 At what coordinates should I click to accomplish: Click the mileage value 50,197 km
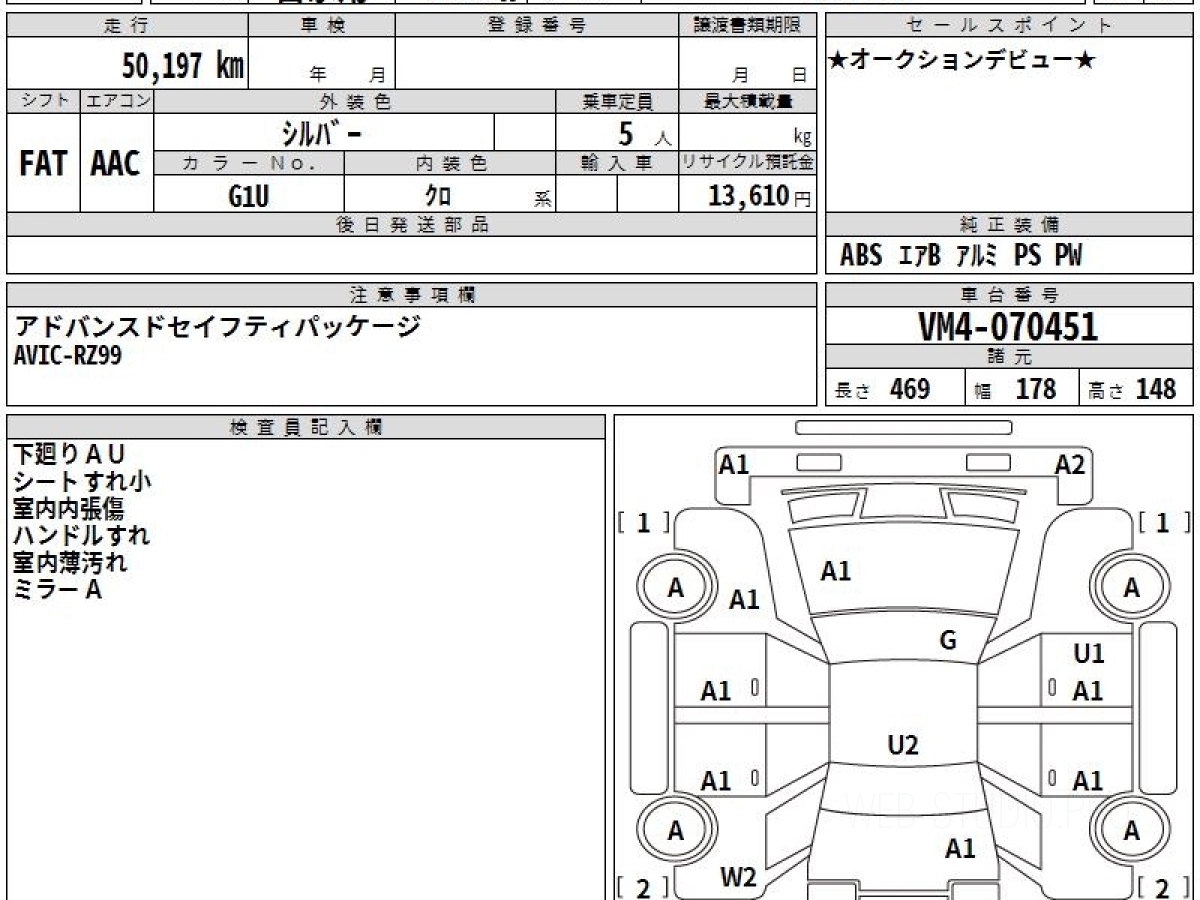[x=183, y=66]
